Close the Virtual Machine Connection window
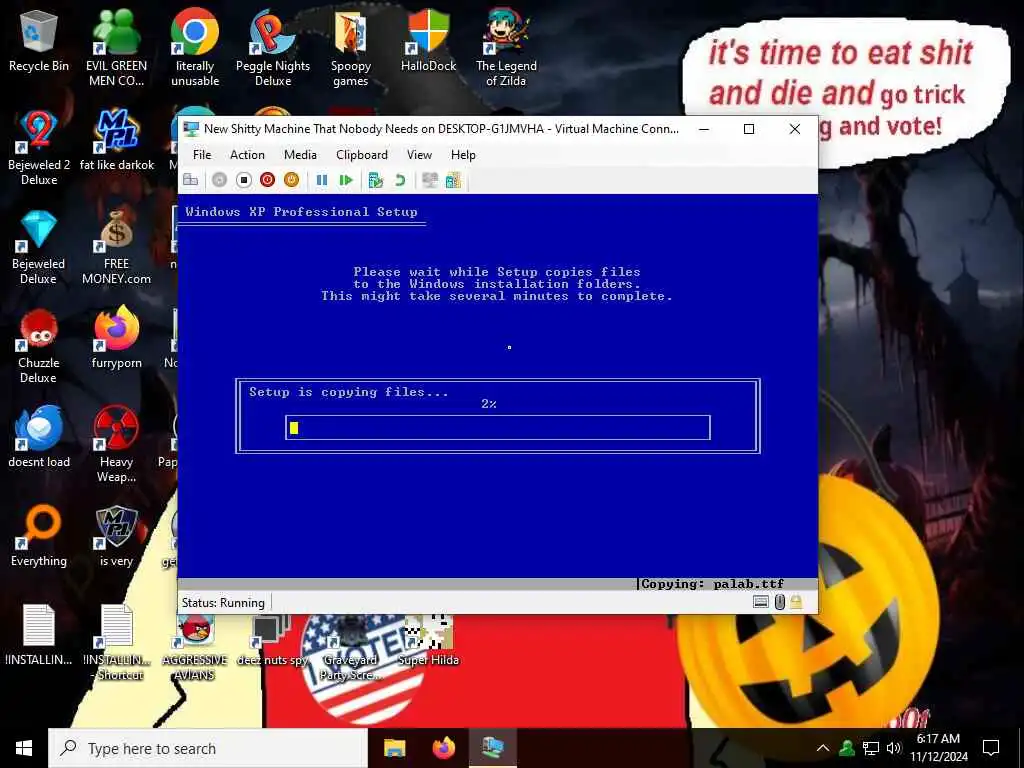 coord(795,129)
